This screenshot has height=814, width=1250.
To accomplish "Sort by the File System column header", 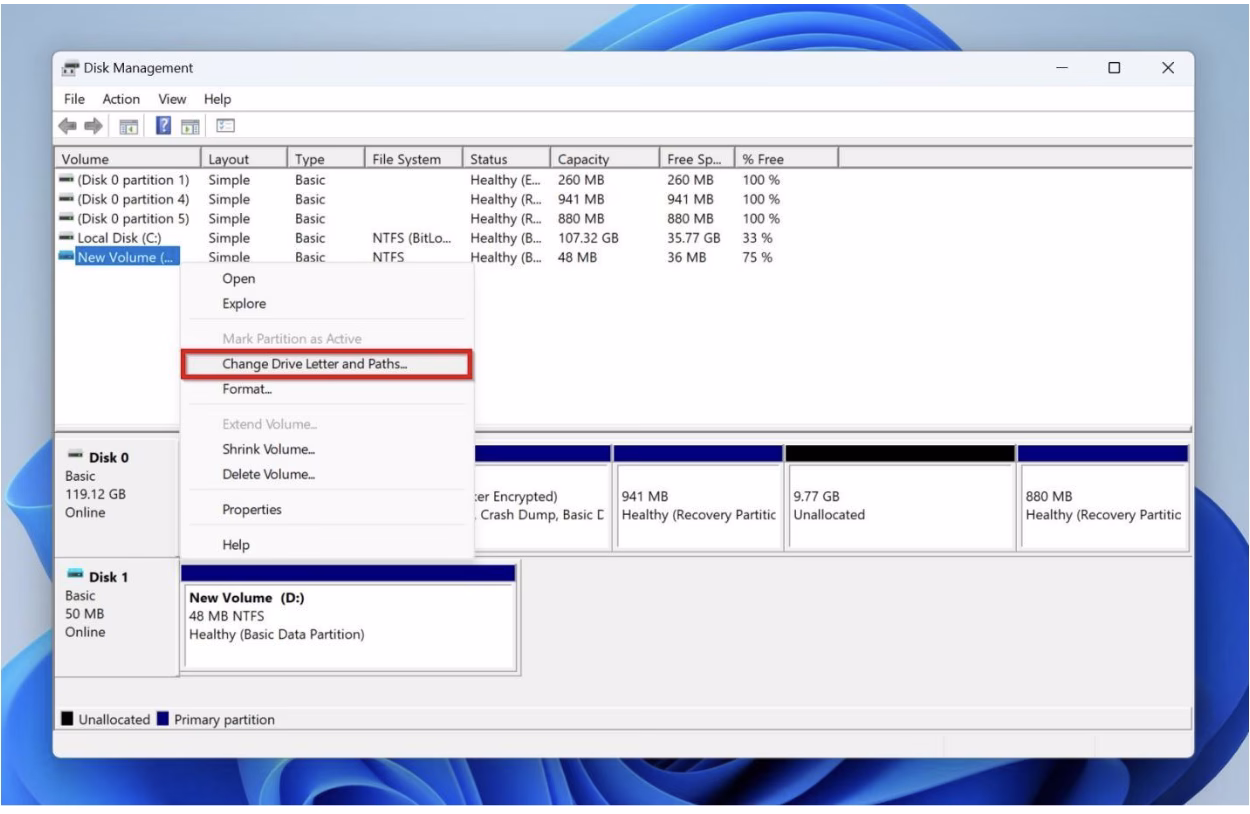I will click(406, 159).
